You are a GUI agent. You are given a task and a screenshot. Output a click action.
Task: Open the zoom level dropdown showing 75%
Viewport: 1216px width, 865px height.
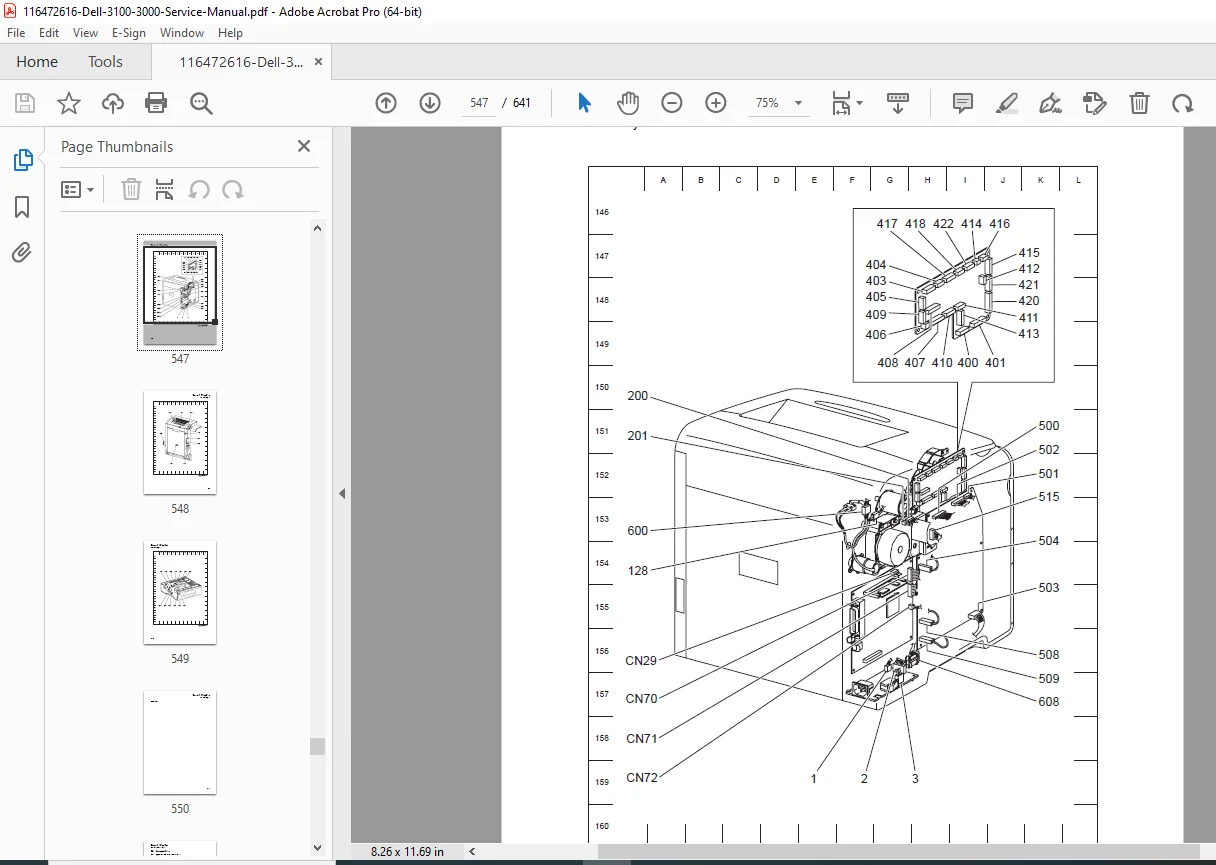tap(779, 103)
